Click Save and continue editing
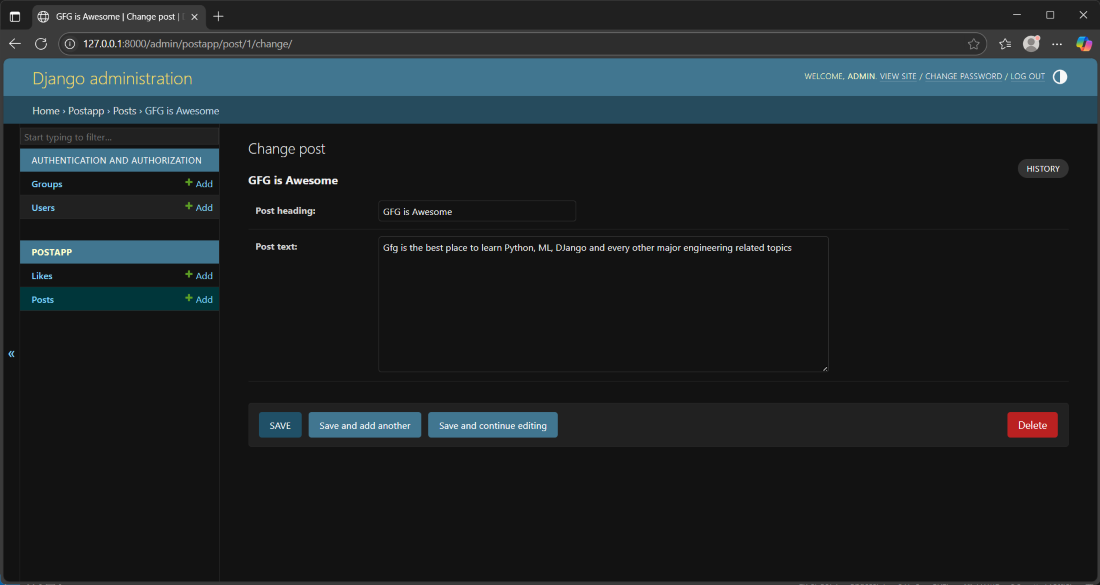 493,425
